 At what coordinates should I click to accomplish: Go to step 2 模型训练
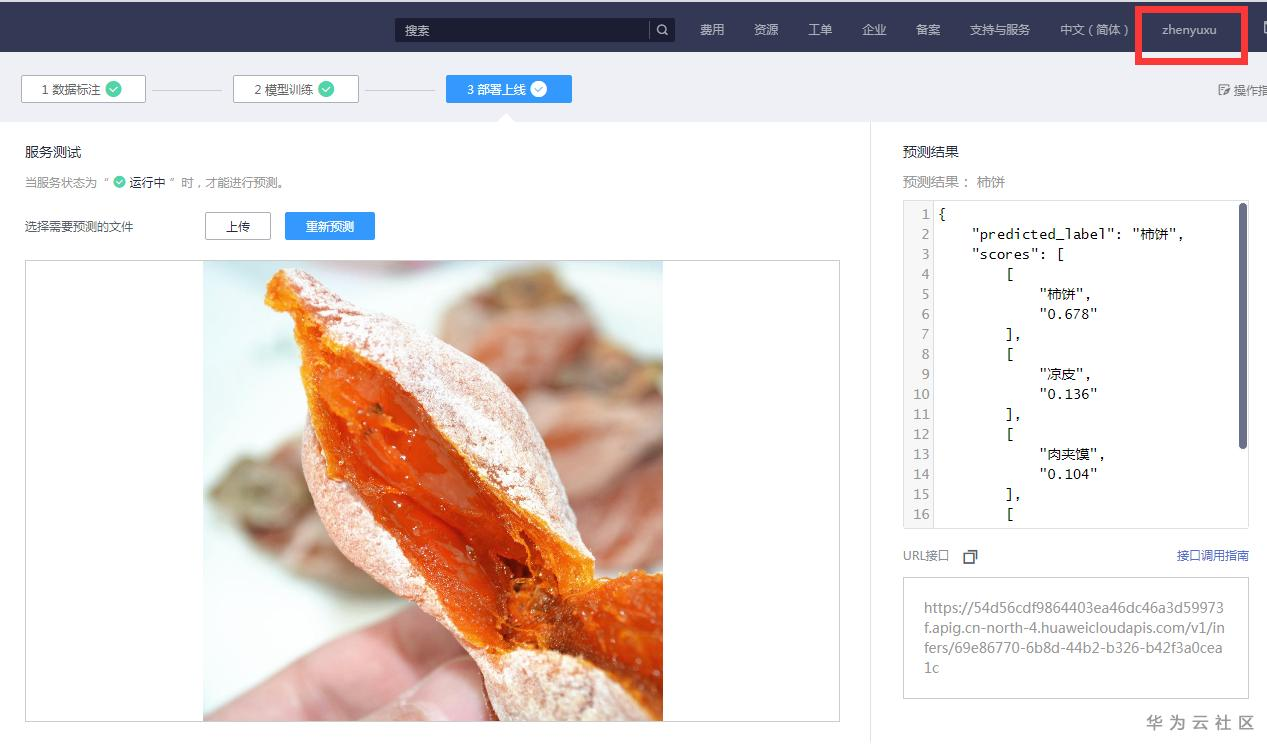[296, 89]
